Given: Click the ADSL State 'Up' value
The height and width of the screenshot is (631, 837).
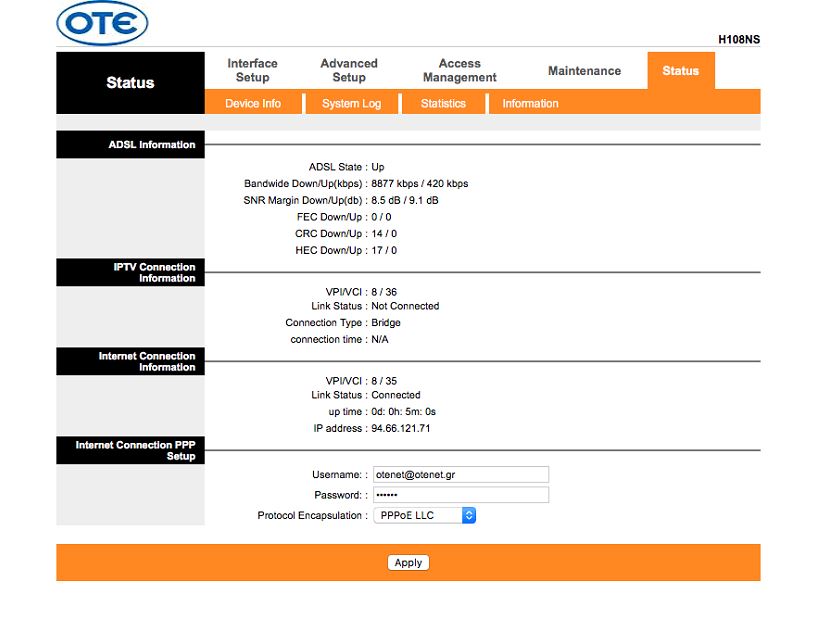Looking at the screenshot, I should click(377, 167).
